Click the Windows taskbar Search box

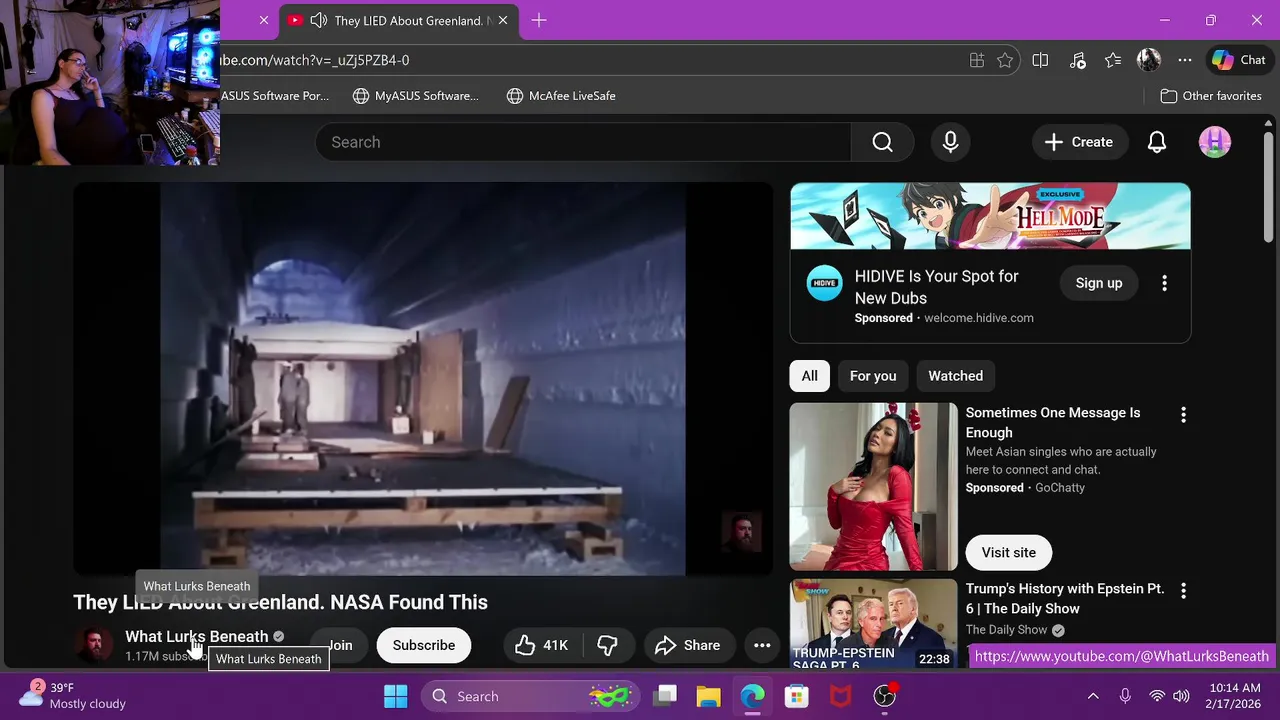coord(529,696)
